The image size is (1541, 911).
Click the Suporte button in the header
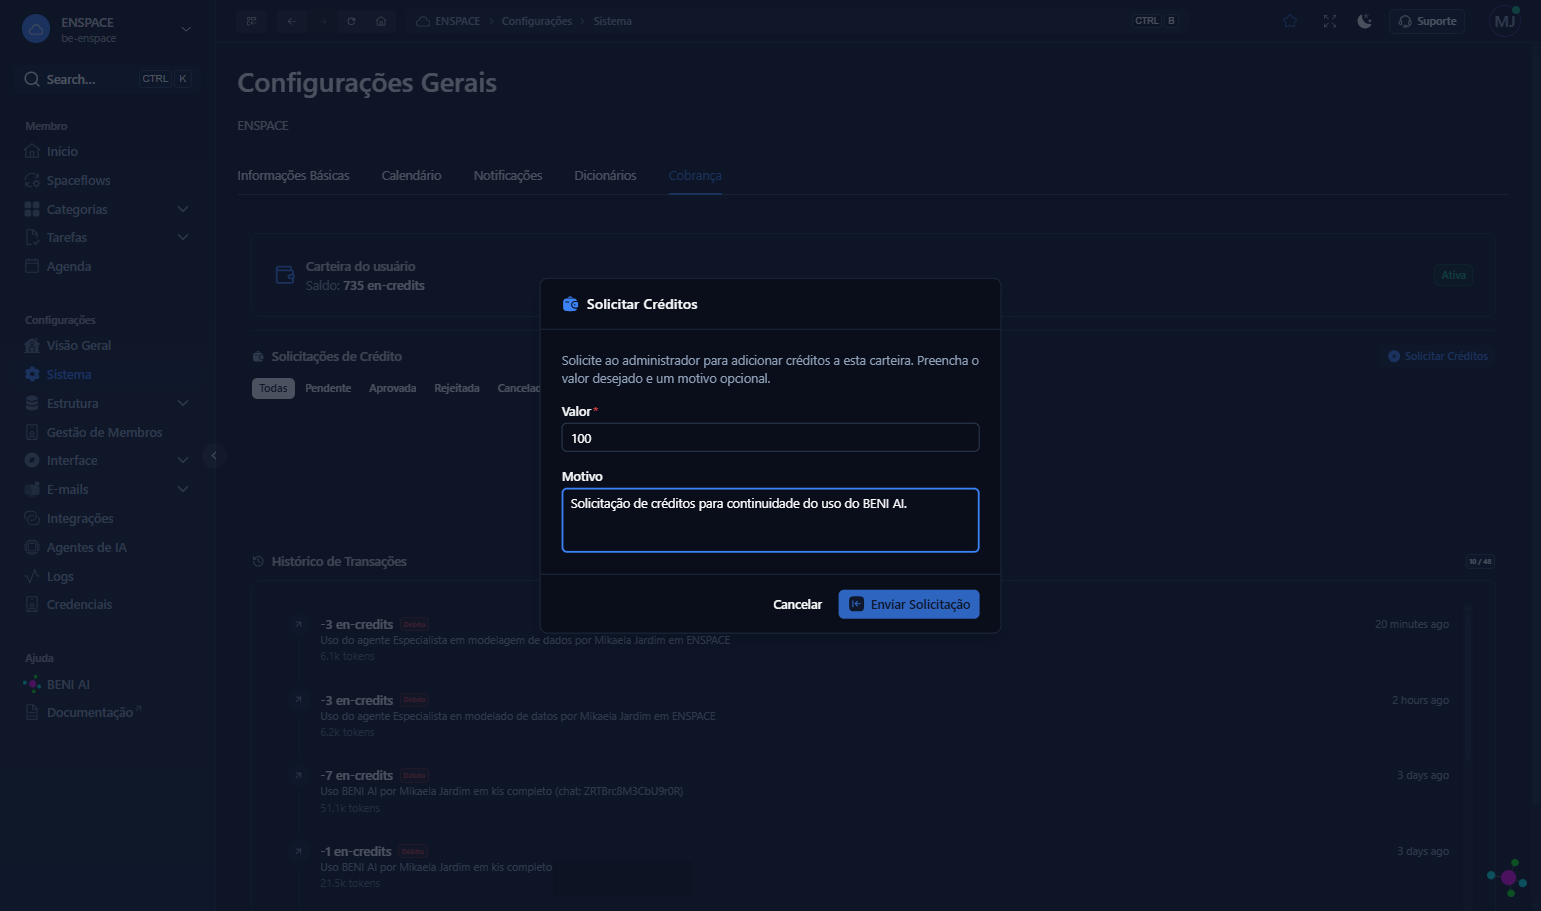(1427, 21)
